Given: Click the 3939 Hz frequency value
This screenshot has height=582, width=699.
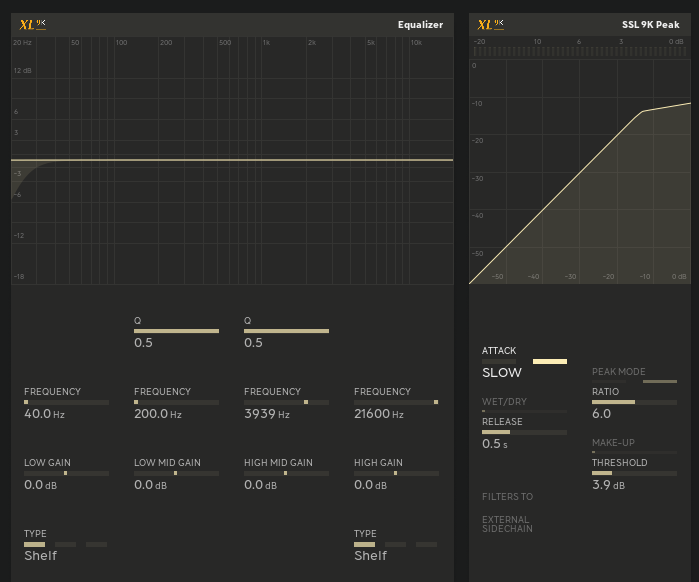Looking at the screenshot, I should (x=267, y=414).
